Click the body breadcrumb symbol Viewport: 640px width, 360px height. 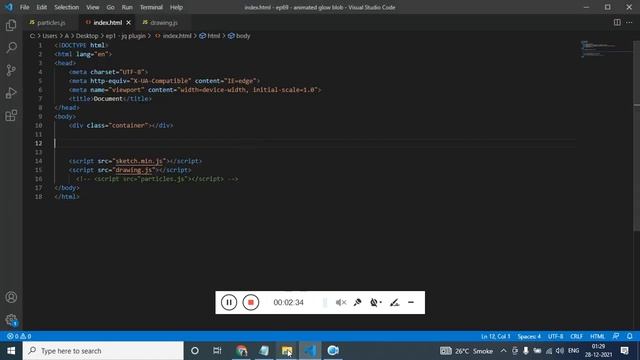pos(239,36)
